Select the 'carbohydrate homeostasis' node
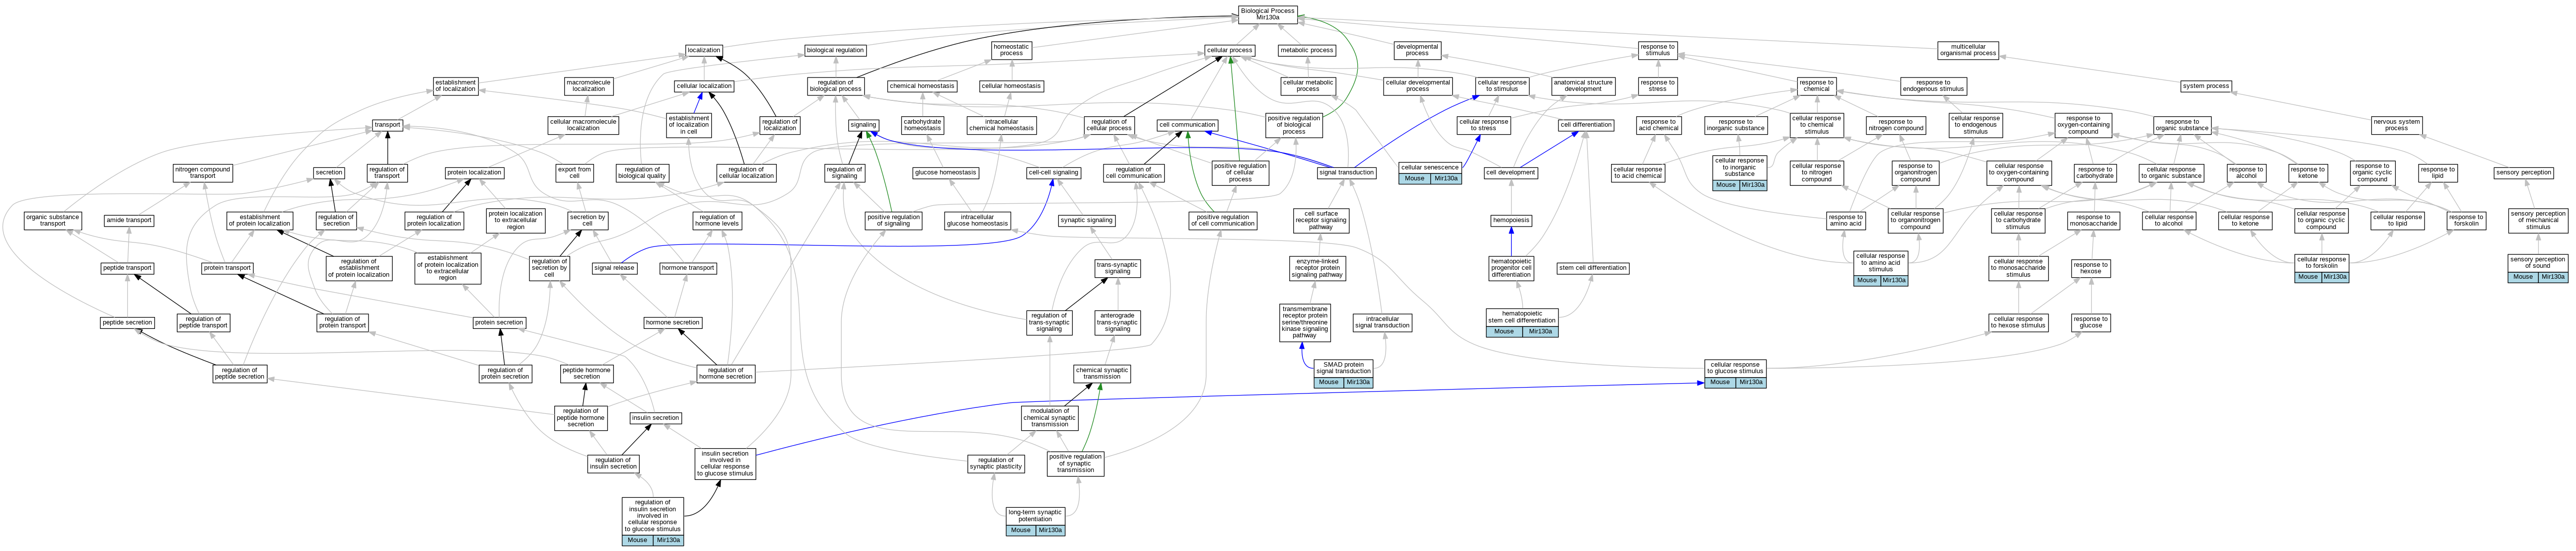The height and width of the screenshot is (551, 2576). [x=921, y=125]
